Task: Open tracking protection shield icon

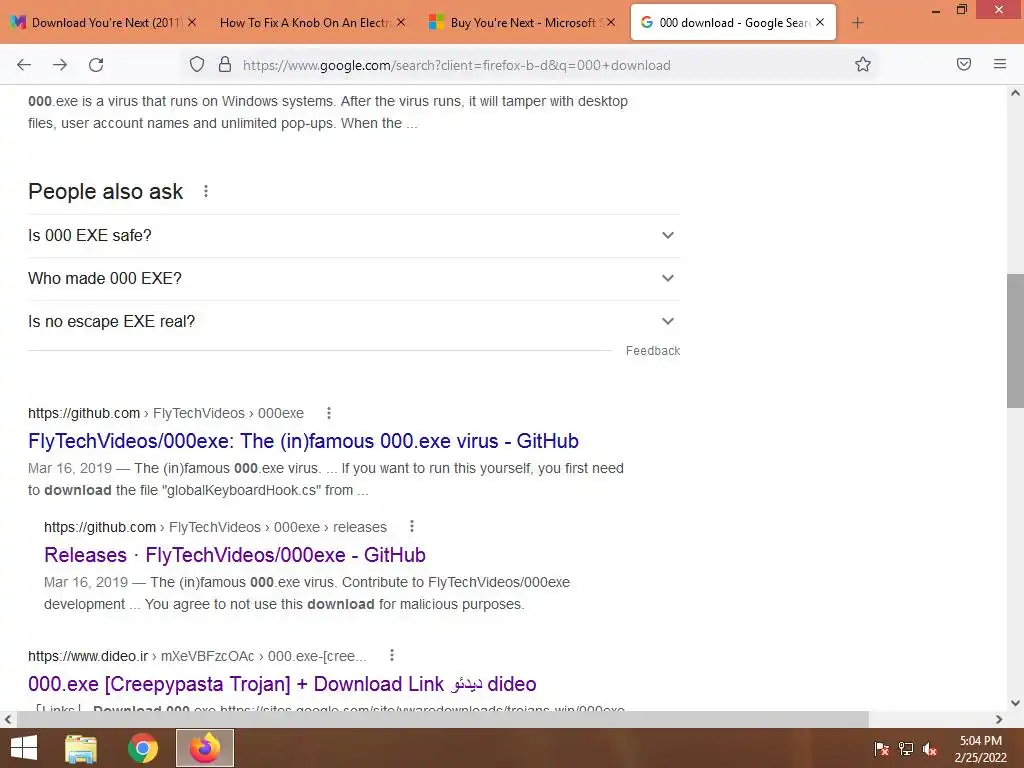Action: (x=197, y=64)
